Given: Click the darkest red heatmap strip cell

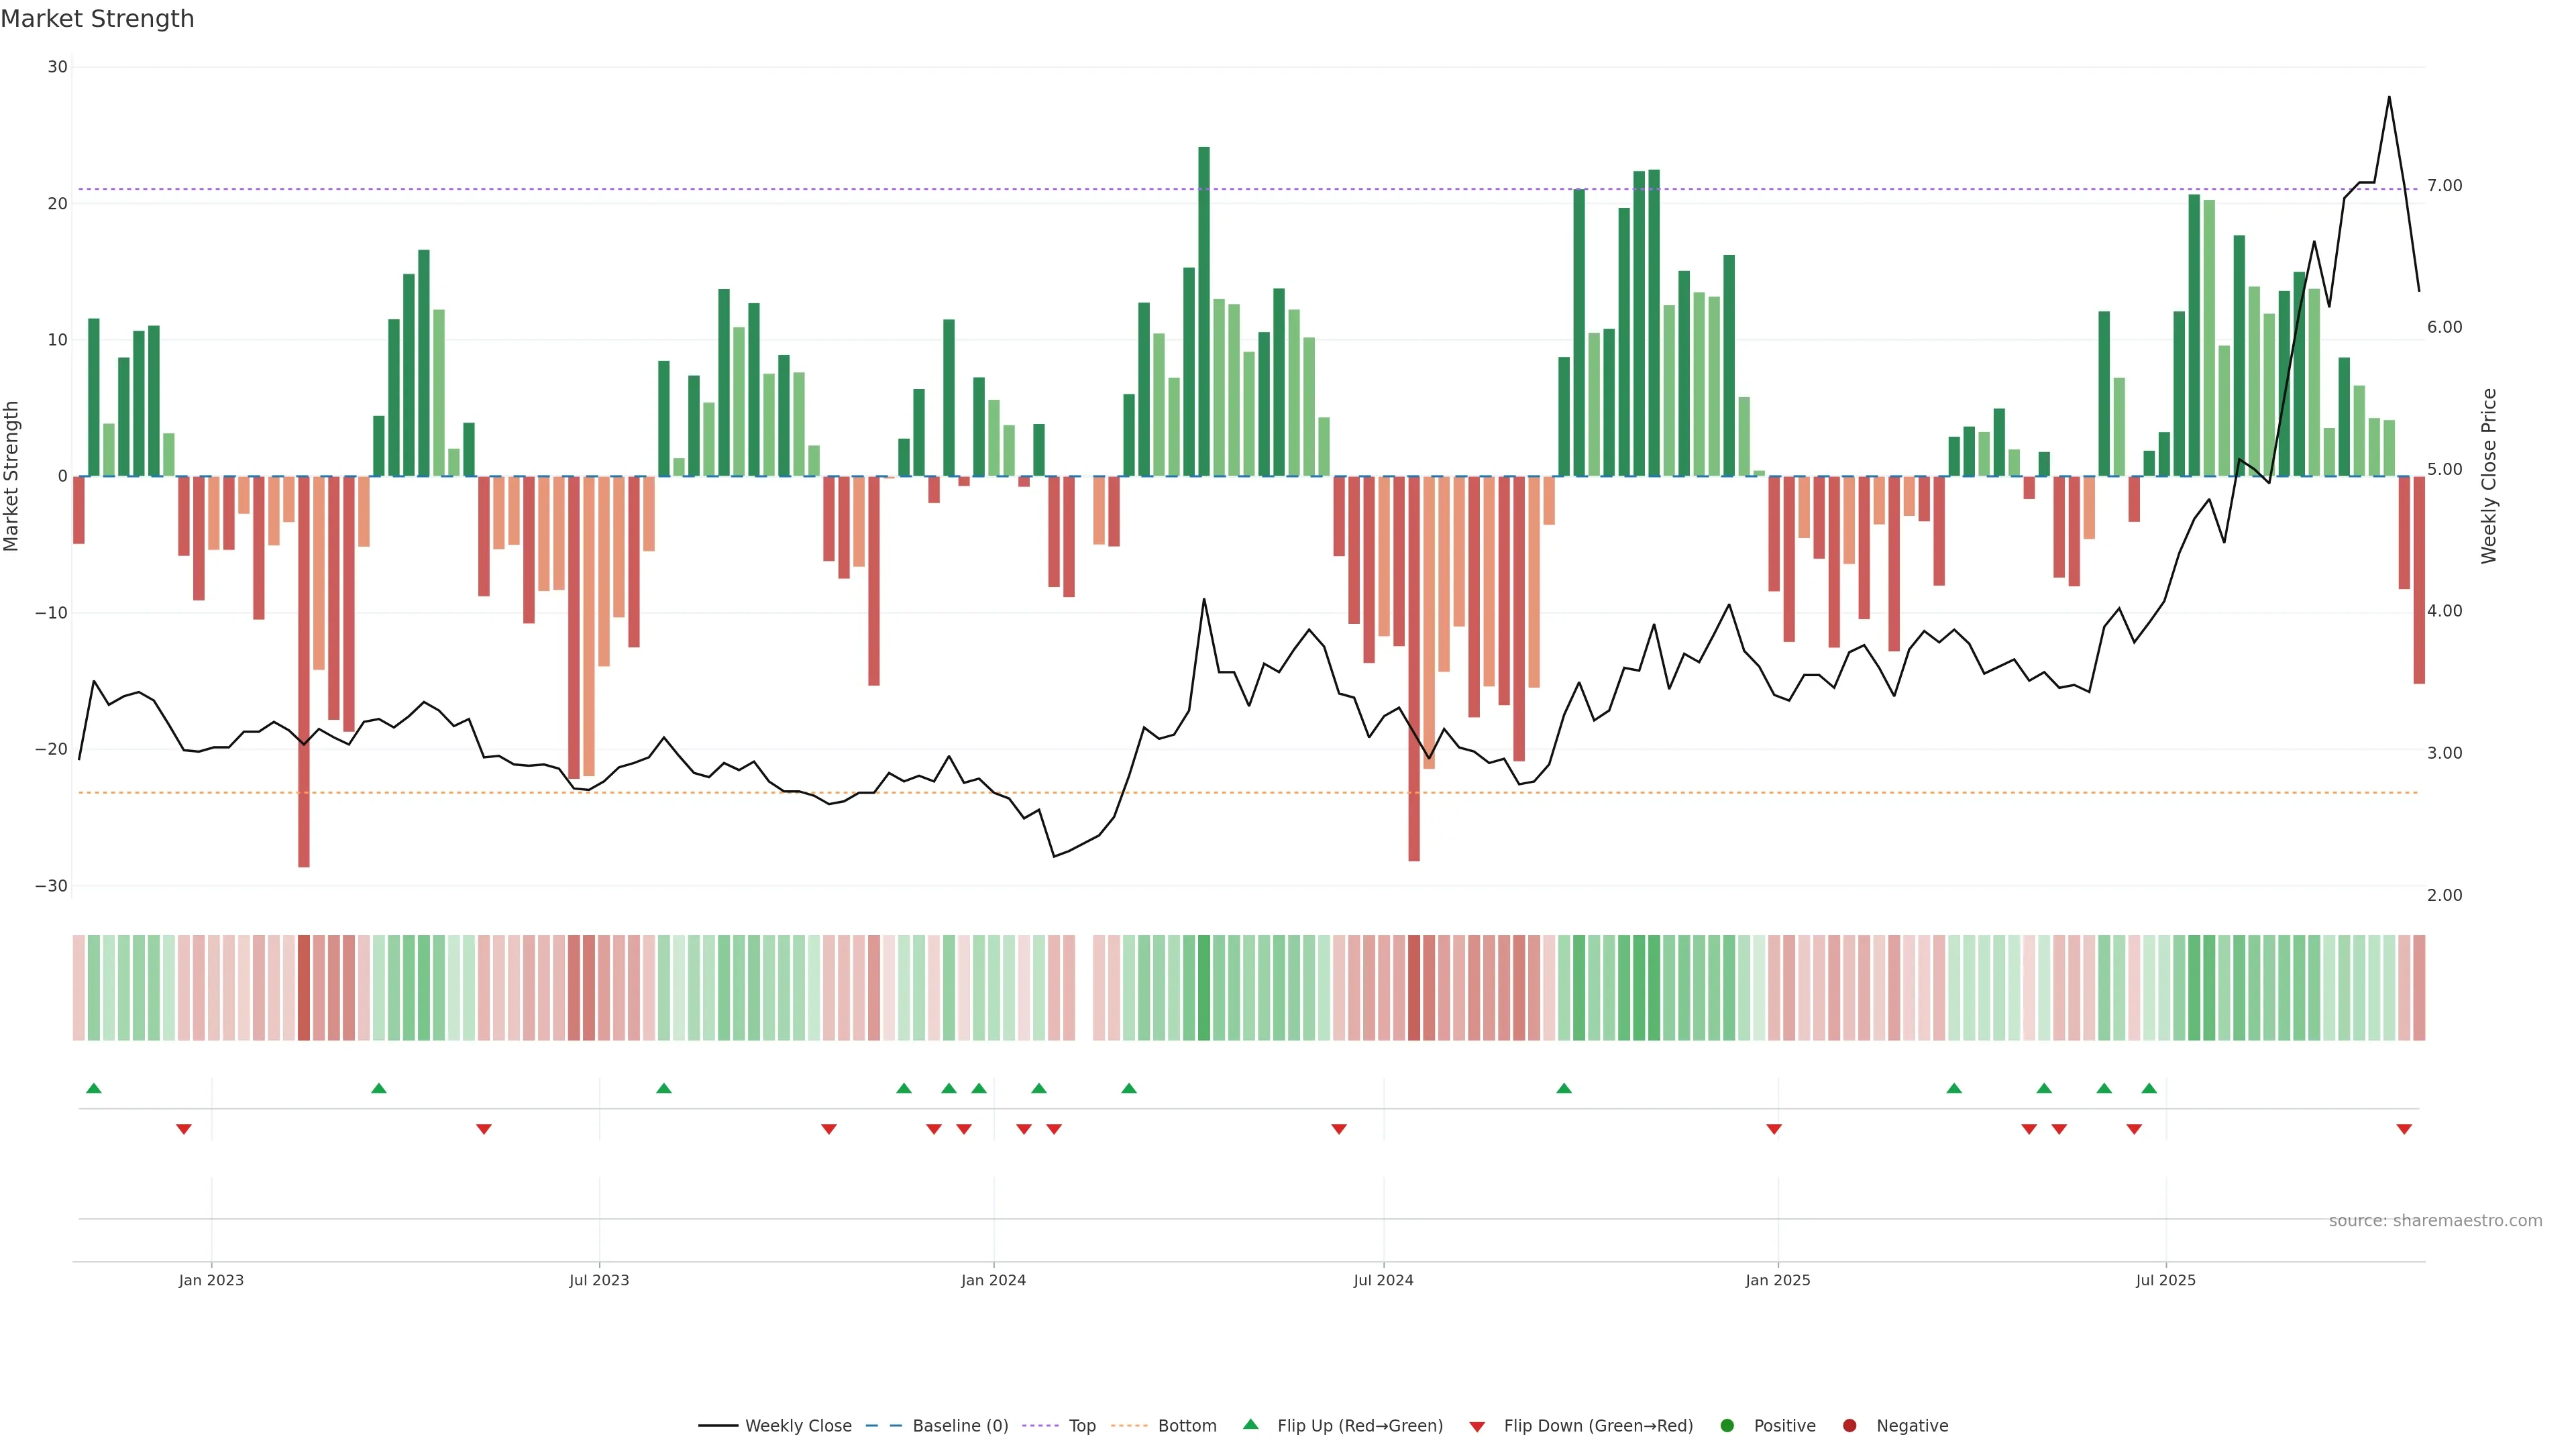Looking at the screenshot, I should point(304,988).
